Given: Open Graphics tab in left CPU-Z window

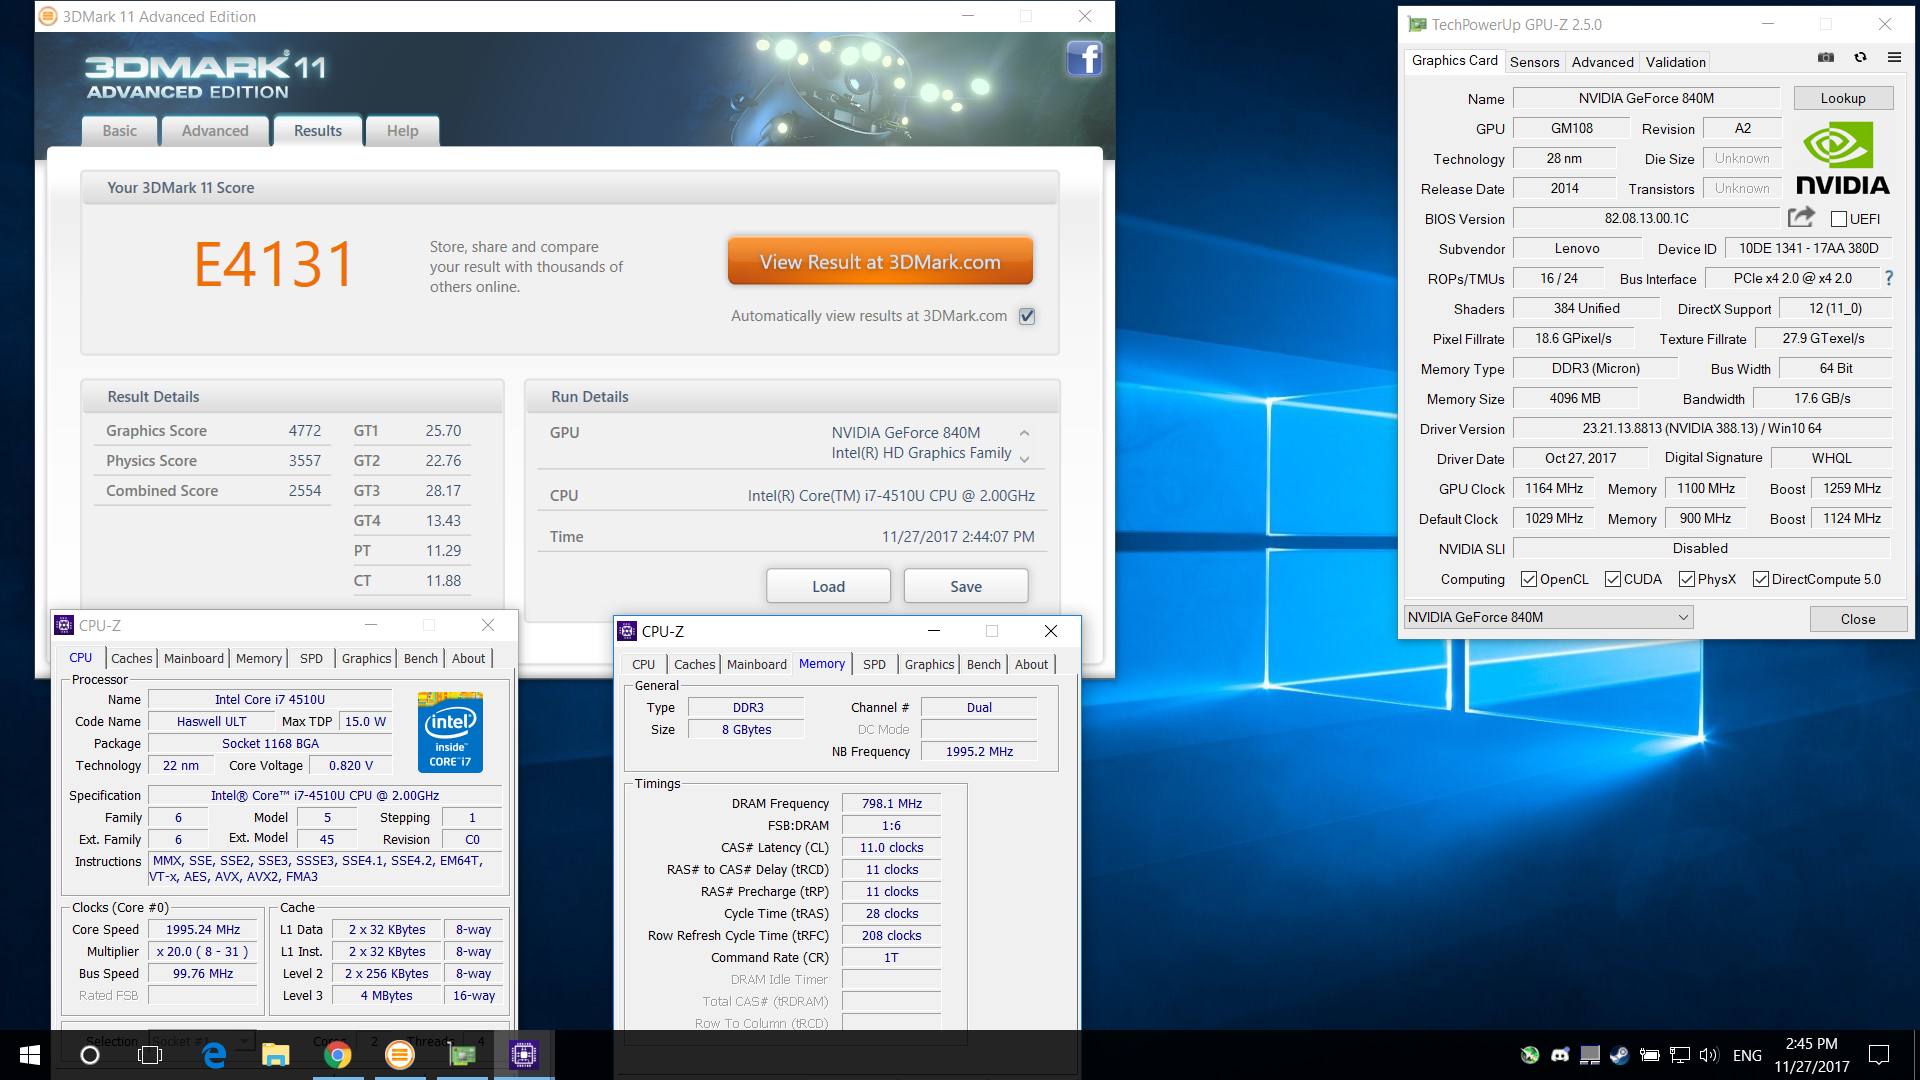Looking at the screenshot, I should pyautogui.click(x=366, y=658).
